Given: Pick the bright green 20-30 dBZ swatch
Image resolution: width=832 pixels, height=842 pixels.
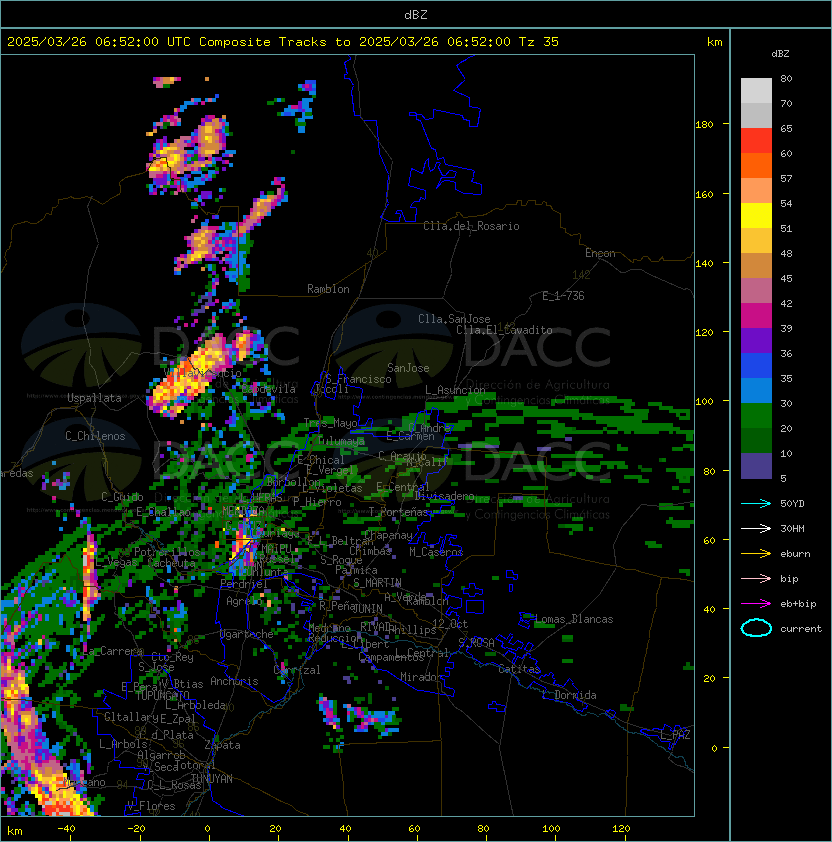Looking at the screenshot, I should pyautogui.click(x=756, y=416).
